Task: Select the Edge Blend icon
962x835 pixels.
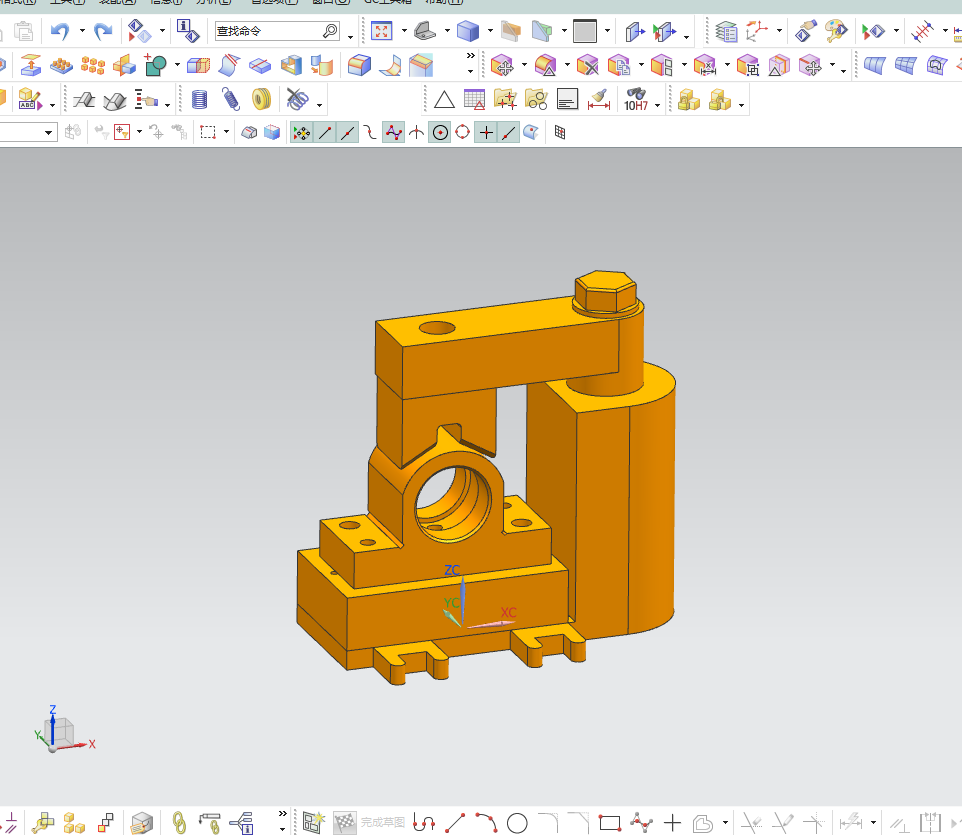Action: click(x=359, y=65)
